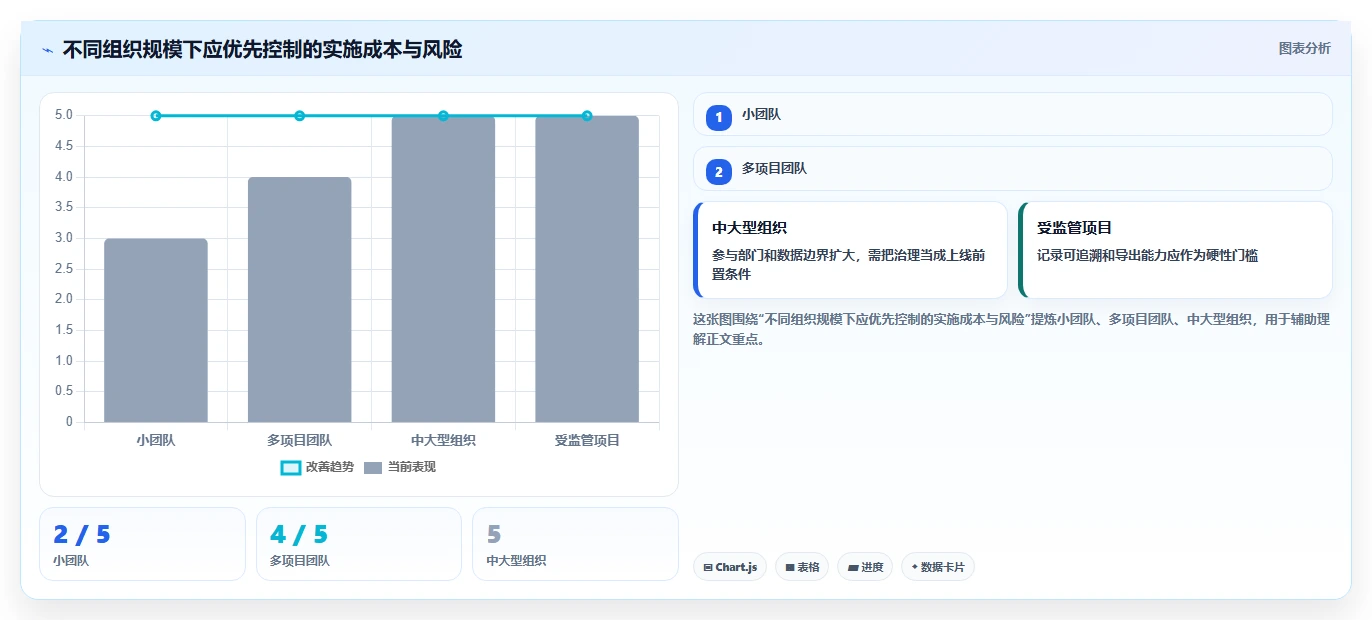Image resolution: width=1372 pixels, height=620 pixels.
Task: Click the trend line point above 小团队
Action: coord(156,116)
